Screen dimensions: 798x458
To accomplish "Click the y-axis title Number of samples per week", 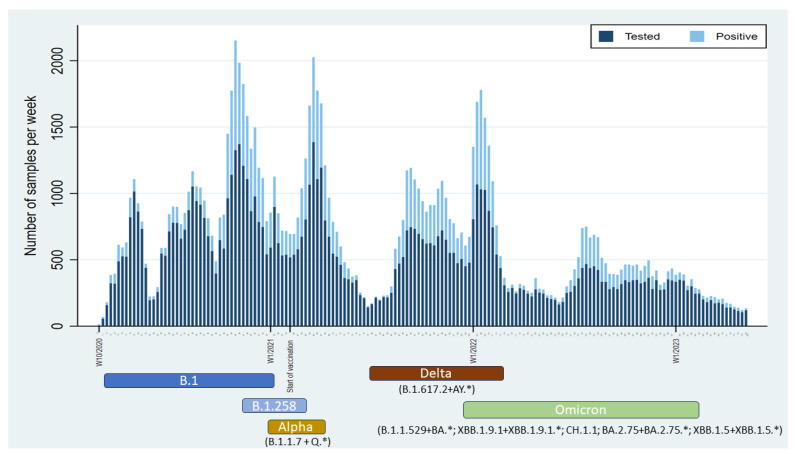I will point(31,176).
